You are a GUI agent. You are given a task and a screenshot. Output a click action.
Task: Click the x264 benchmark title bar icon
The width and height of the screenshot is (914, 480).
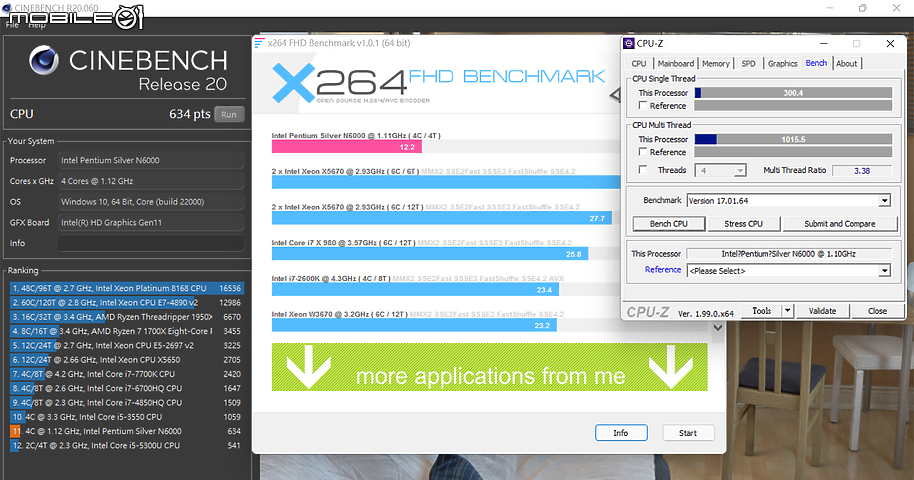(259, 43)
